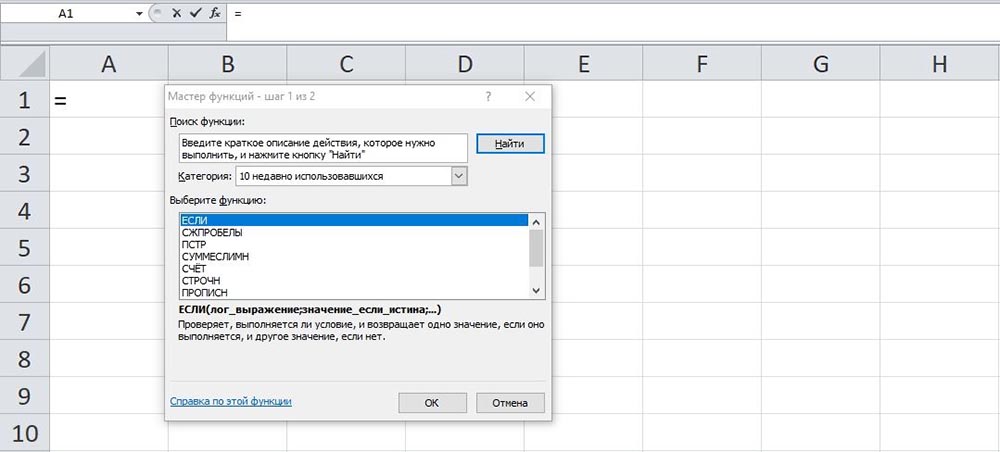
Task: Click the Поиск функции description text field
Action: [x=322, y=148]
